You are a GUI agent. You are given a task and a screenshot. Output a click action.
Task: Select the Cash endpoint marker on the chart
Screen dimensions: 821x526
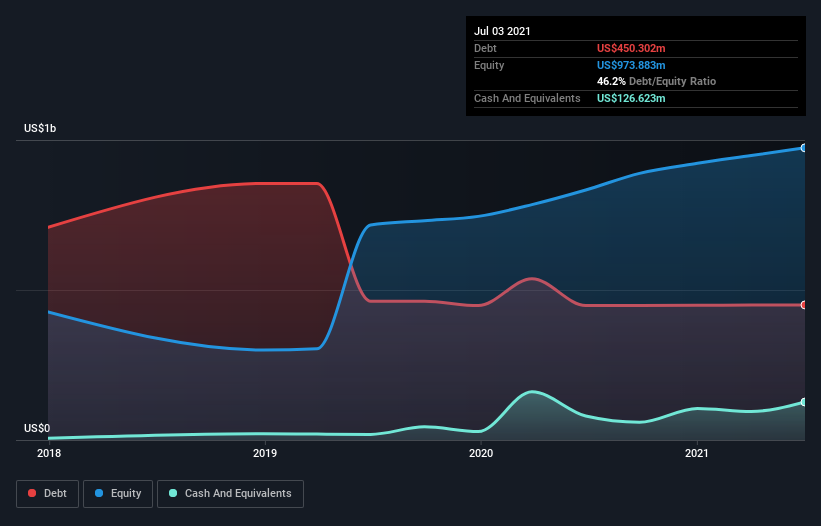tap(803, 402)
